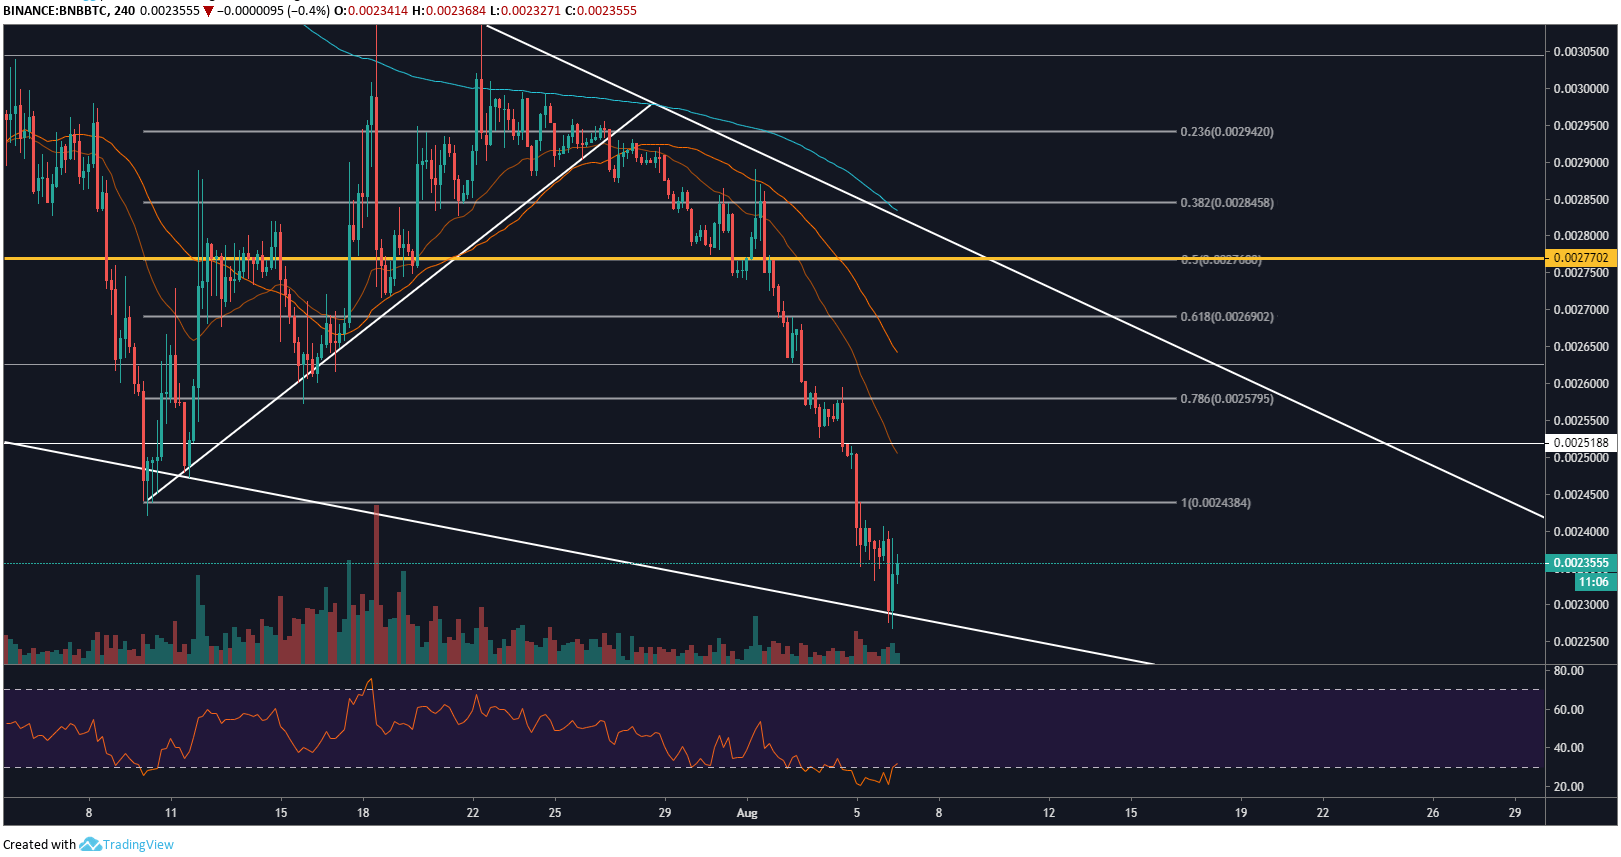Click the L:0.0023271 low value

(x=525, y=10)
